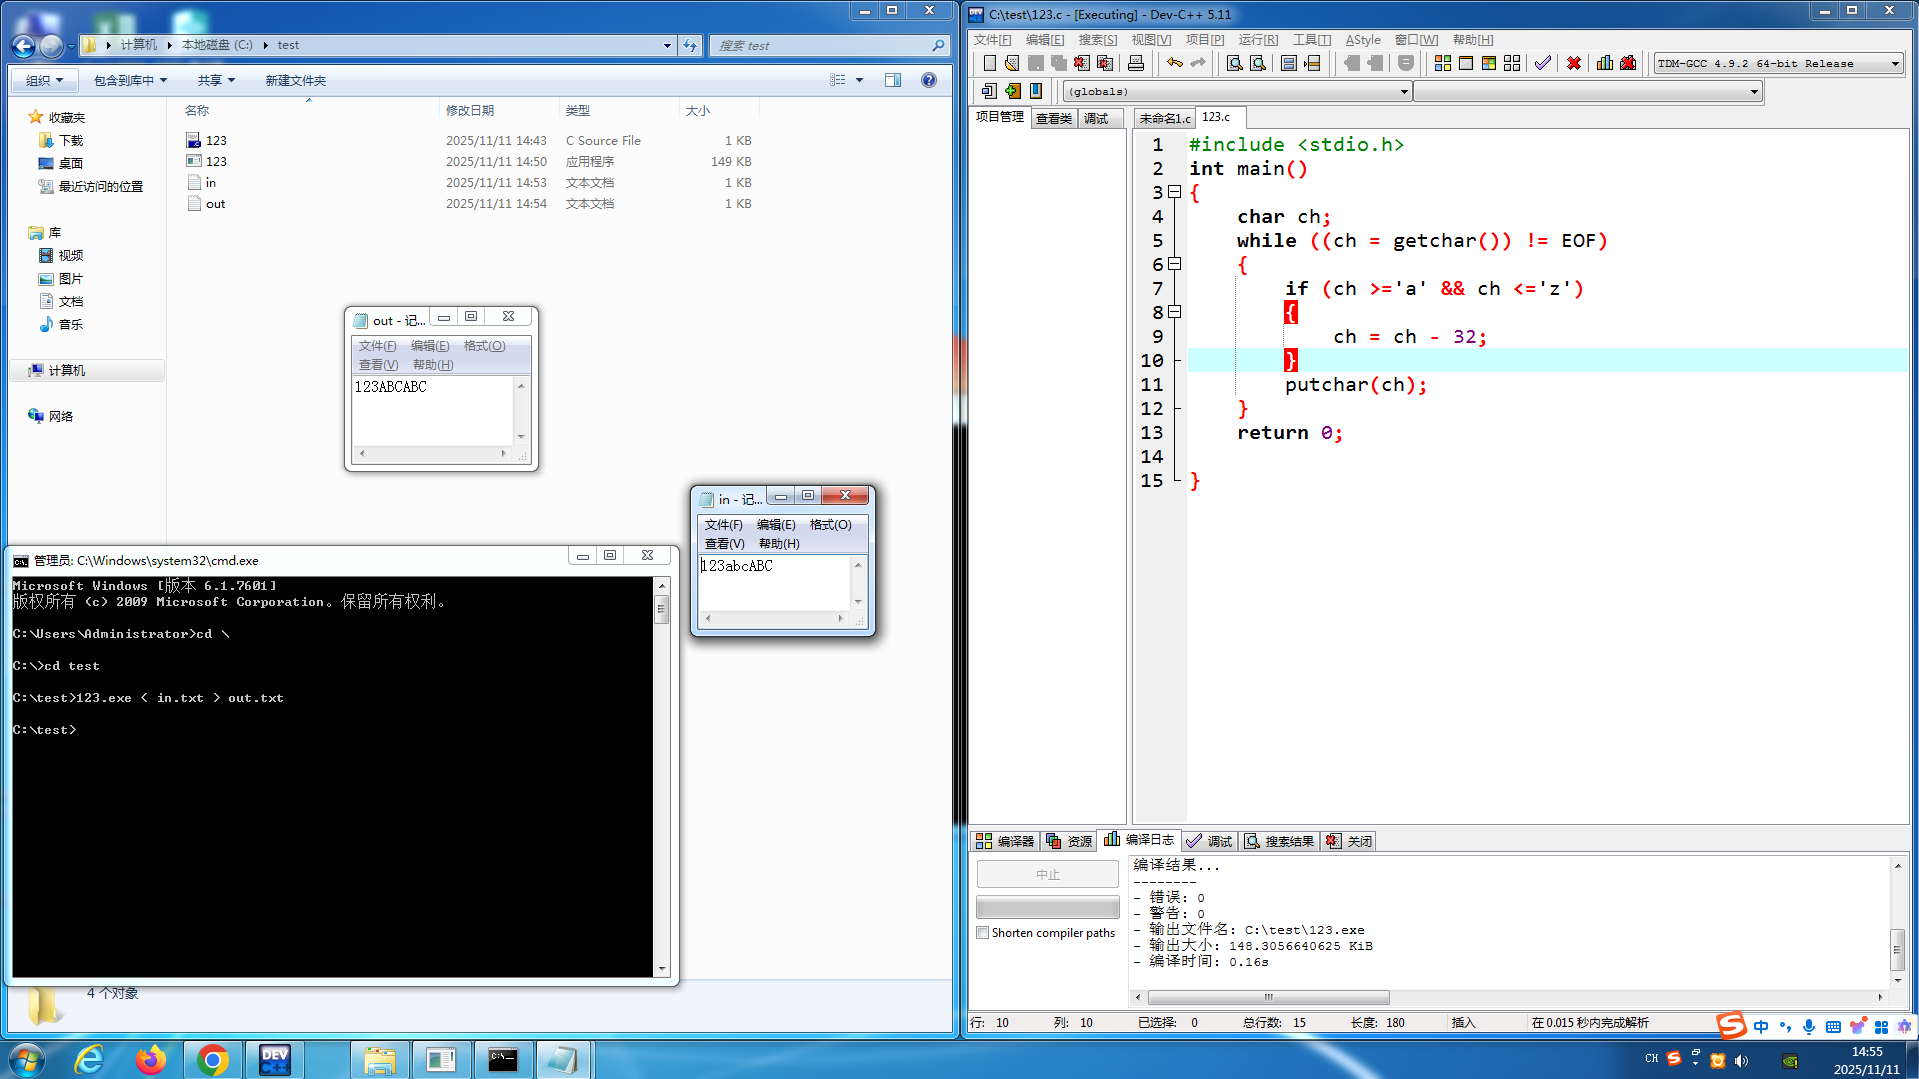Toggle the Explorer preview pane icon
The width and height of the screenshot is (1919, 1079).
pyautogui.click(x=893, y=80)
